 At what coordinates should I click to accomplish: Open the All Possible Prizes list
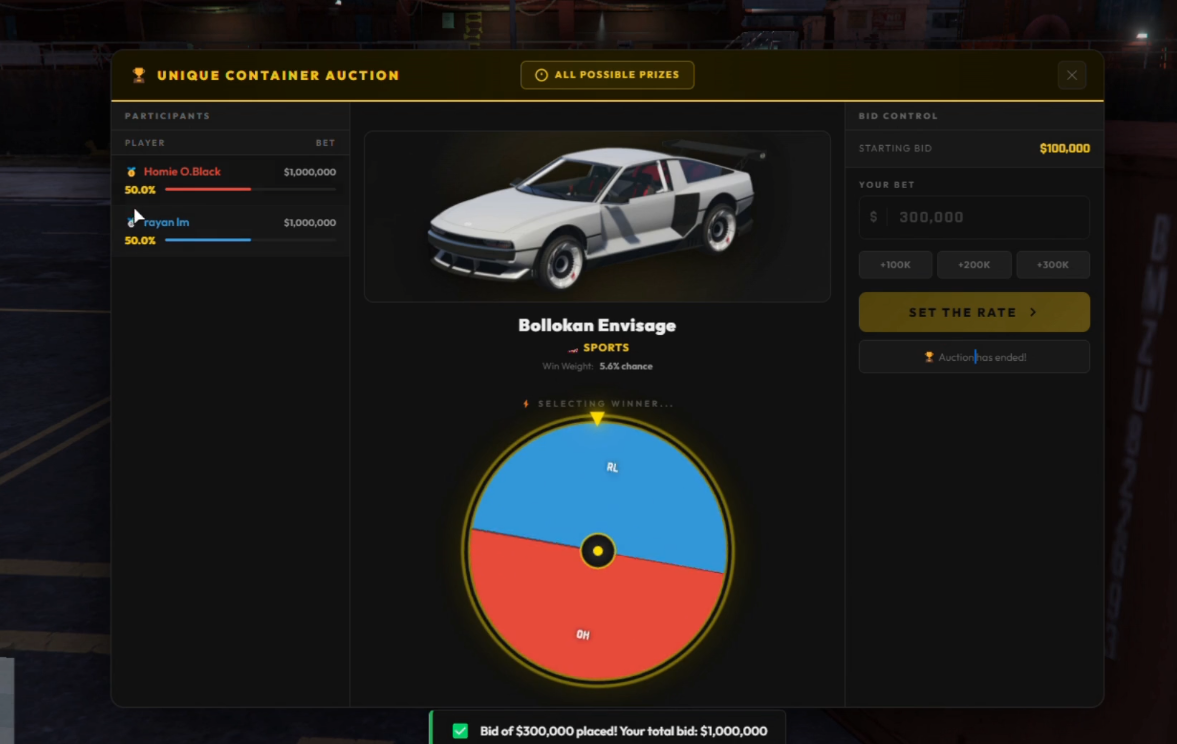point(607,75)
